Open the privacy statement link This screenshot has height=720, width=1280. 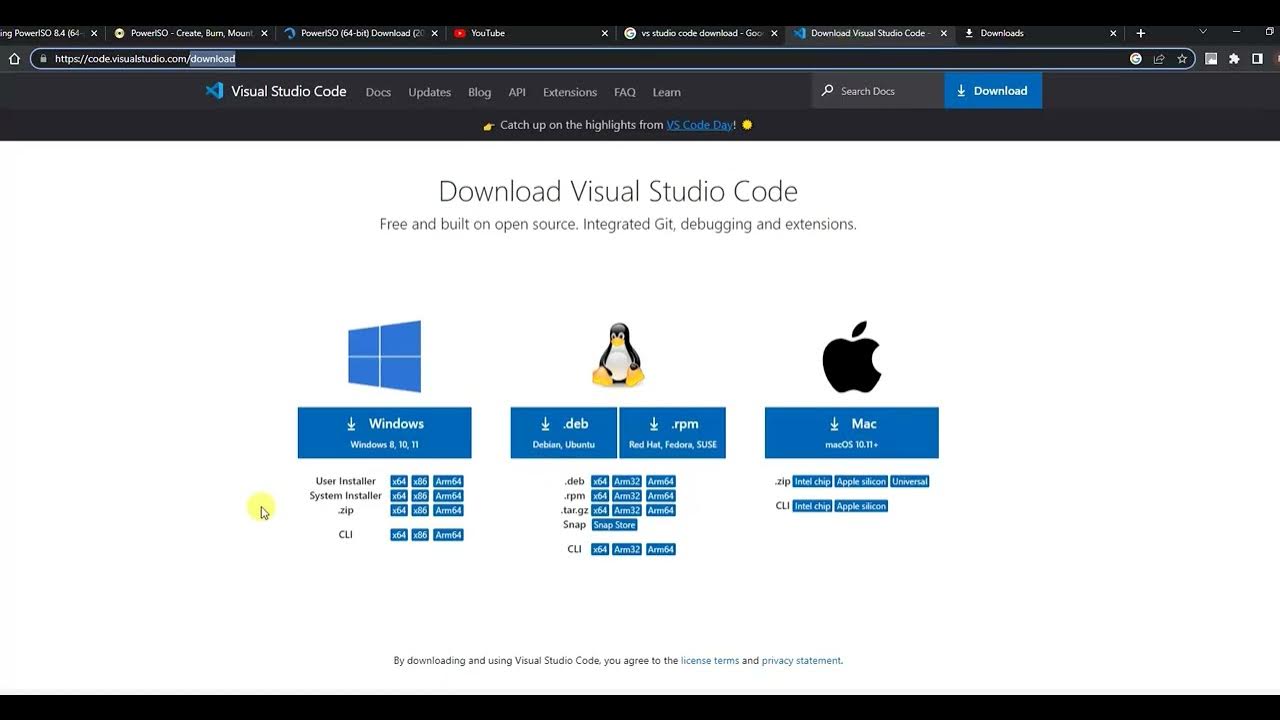(x=801, y=661)
